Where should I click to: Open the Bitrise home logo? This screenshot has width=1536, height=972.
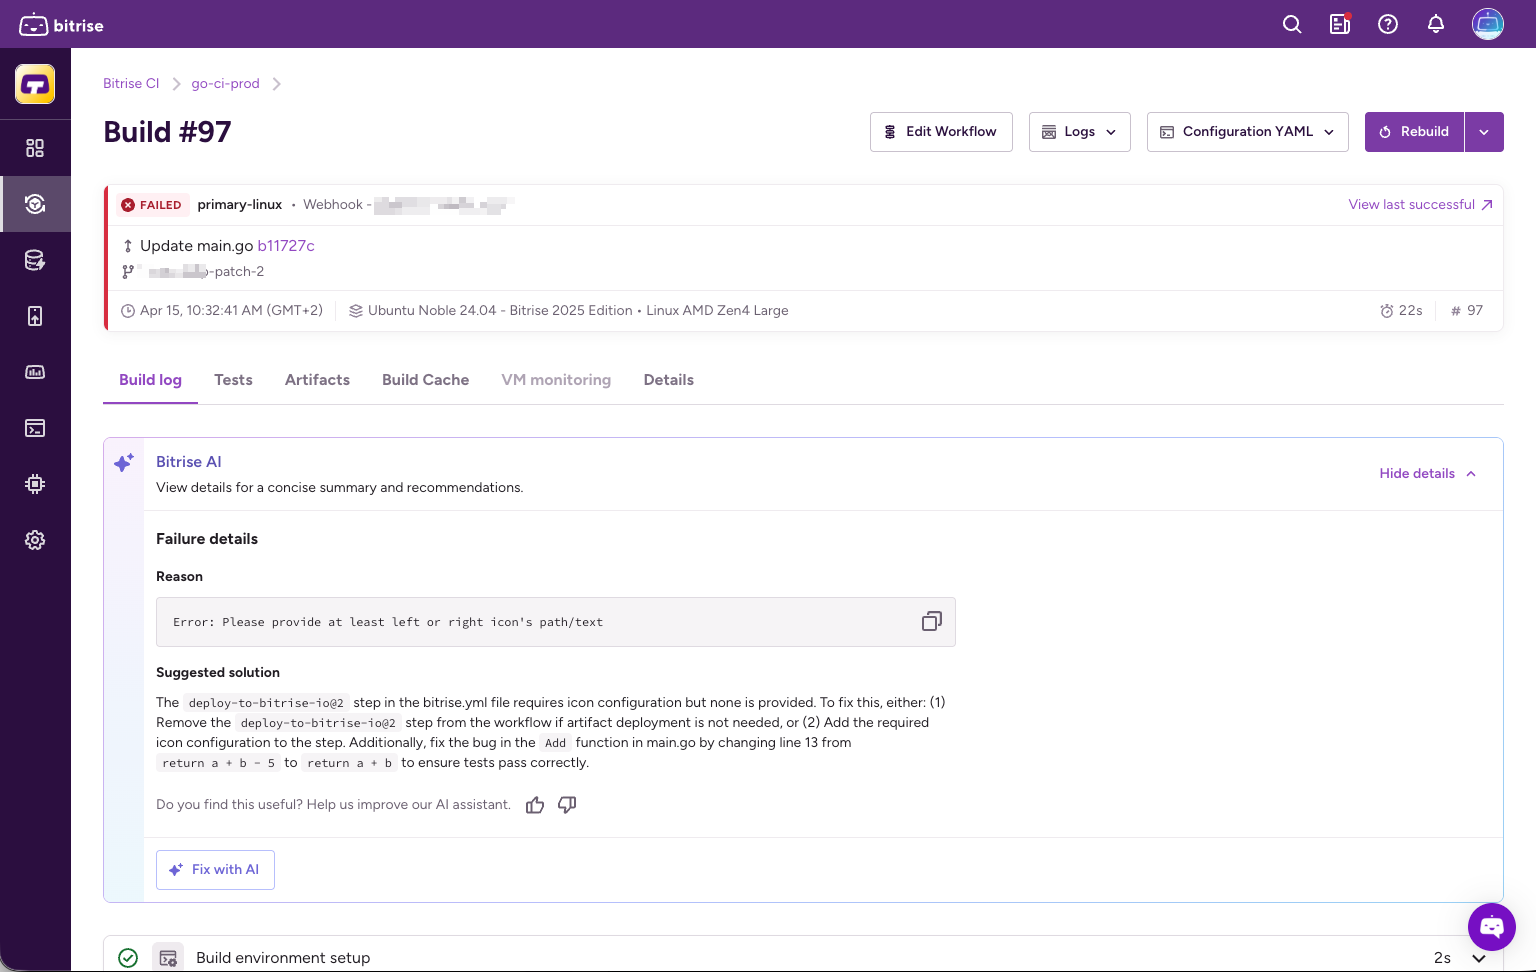point(61,25)
